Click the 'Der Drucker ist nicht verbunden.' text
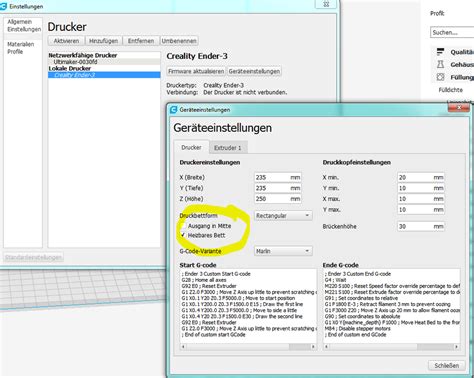The height and width of the screenshot is (378, 474). pyautogui.click(x=245, y=92)
